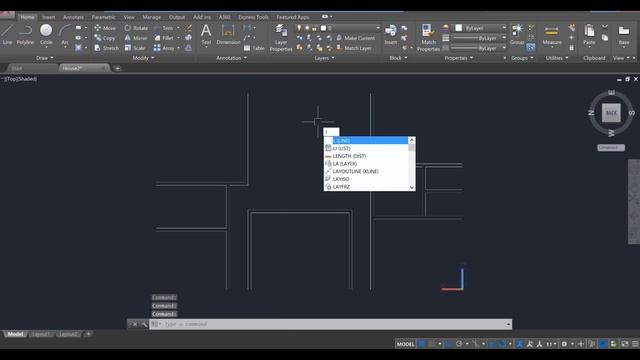640x360 pixels.
Task: Select the Line draw tool
Action: click(x=7, y=34)
